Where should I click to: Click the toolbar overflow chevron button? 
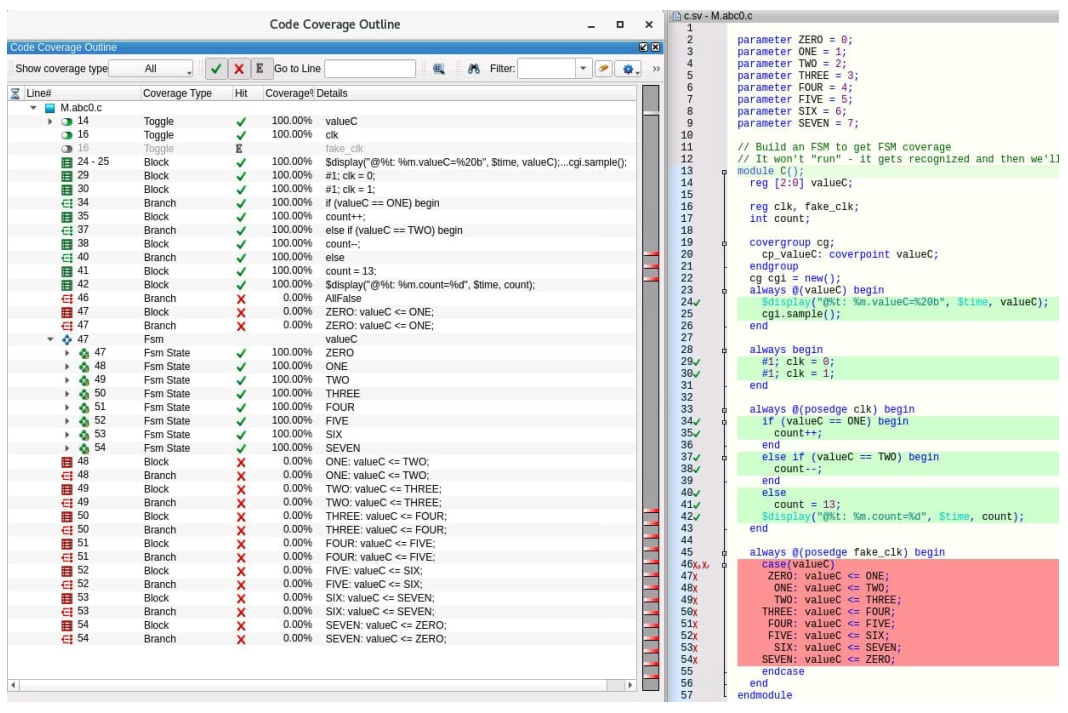656,69
